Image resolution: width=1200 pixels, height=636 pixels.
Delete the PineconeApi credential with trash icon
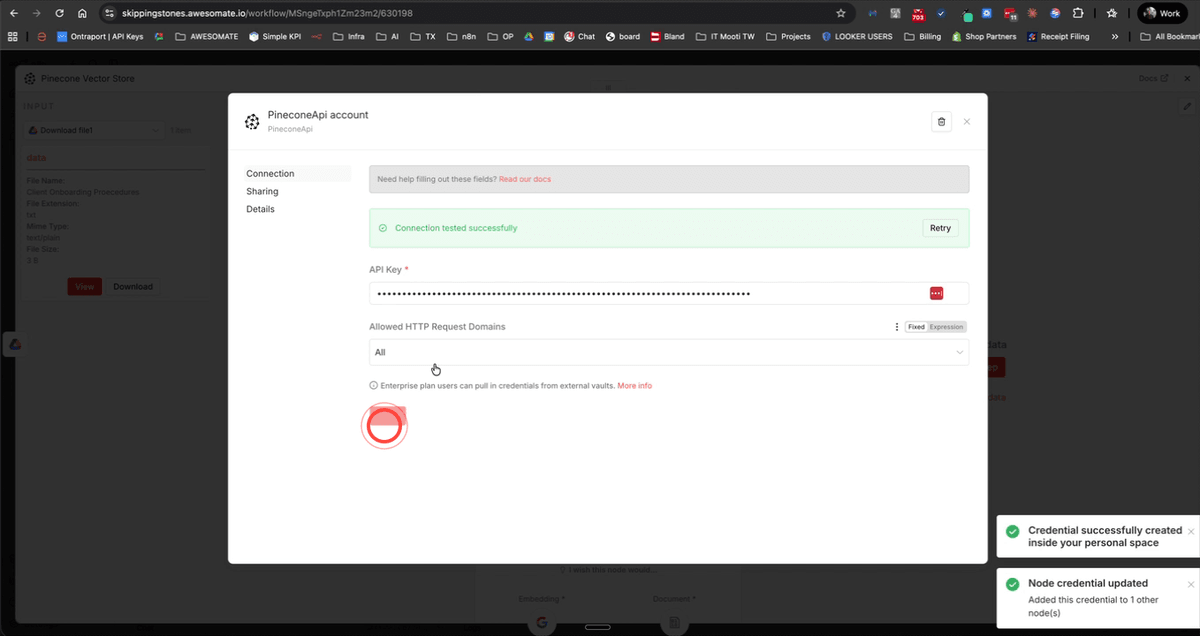pos(941,122)
